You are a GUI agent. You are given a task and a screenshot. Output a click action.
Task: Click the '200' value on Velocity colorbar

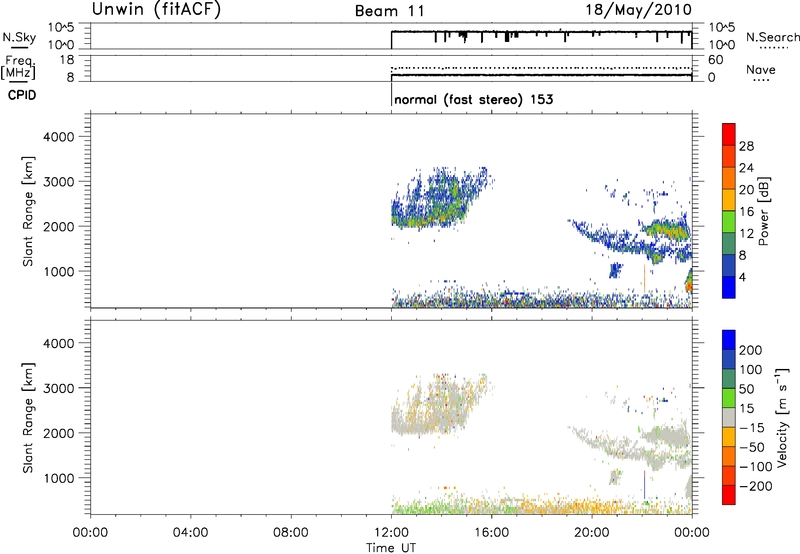751,350
